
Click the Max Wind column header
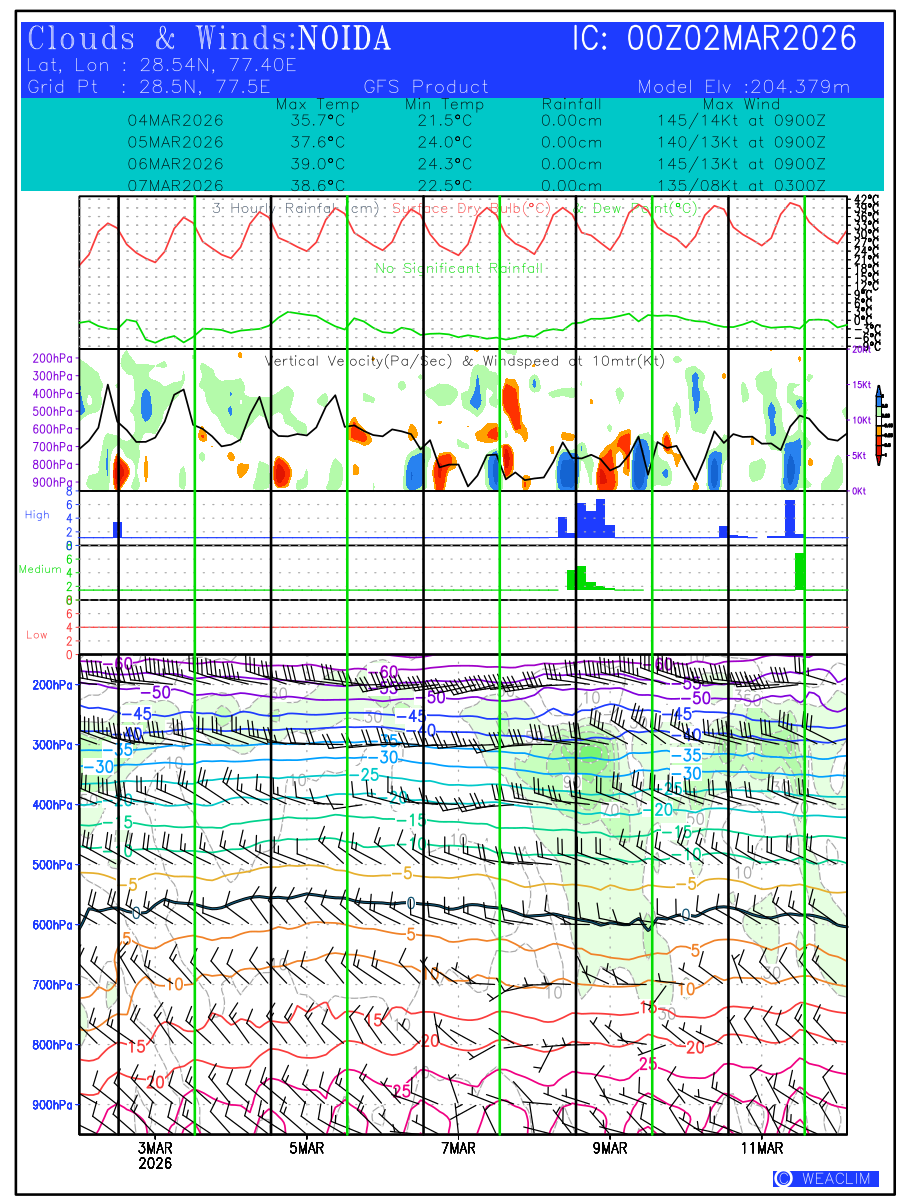pos(741,104)
